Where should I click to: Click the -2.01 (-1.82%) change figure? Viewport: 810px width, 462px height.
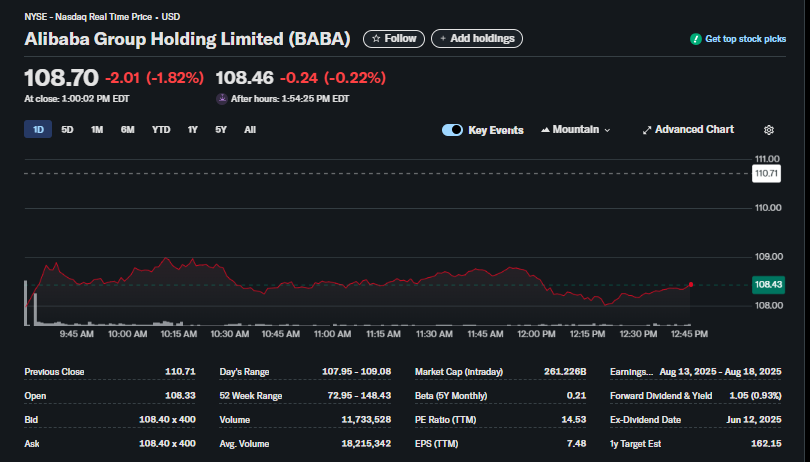coord(154,78)
